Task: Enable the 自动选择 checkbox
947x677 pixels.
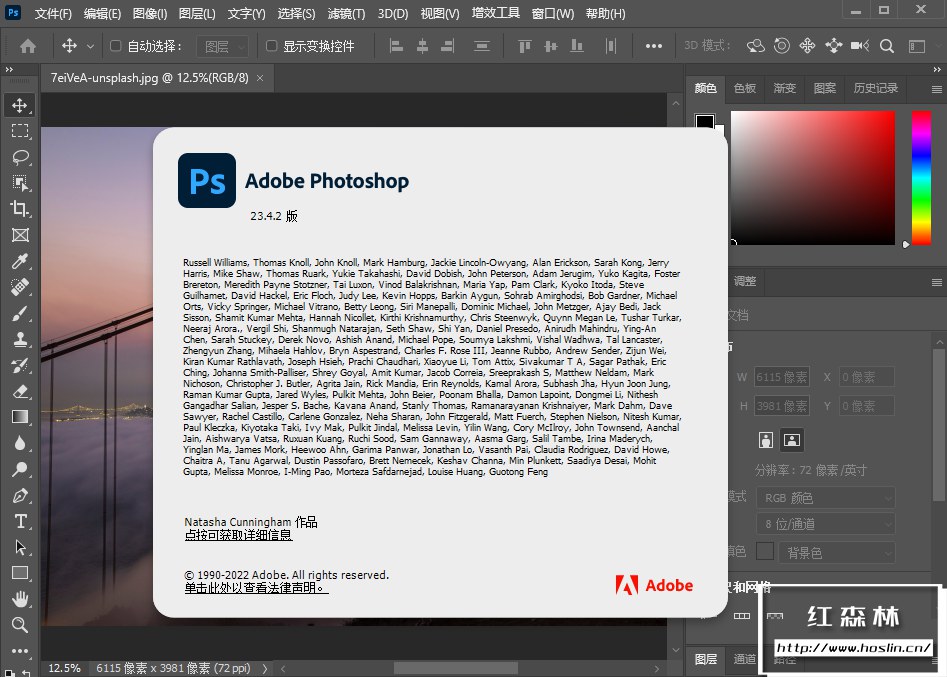Action: pyautogui.click(x=115, y=46)
